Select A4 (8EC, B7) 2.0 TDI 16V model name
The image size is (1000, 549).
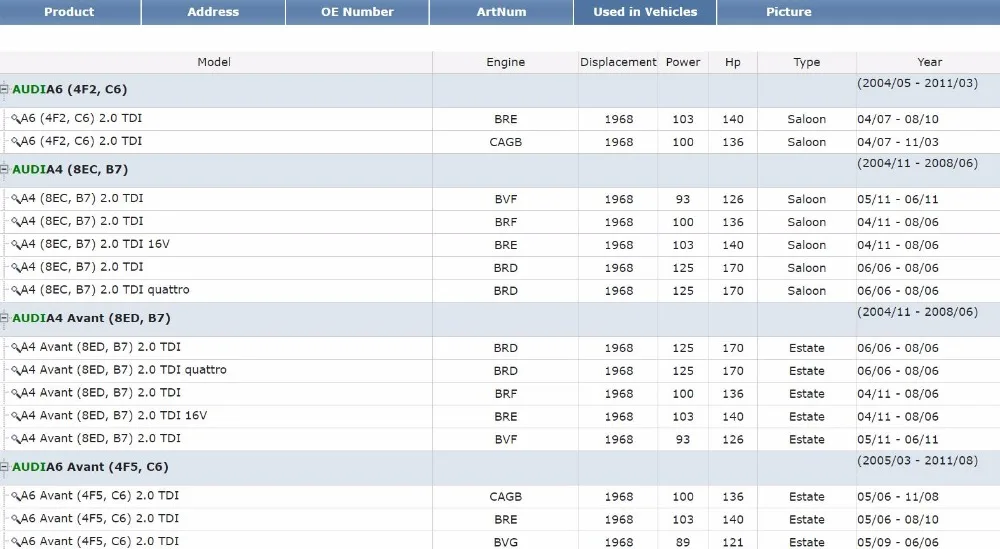pos(96,244)
